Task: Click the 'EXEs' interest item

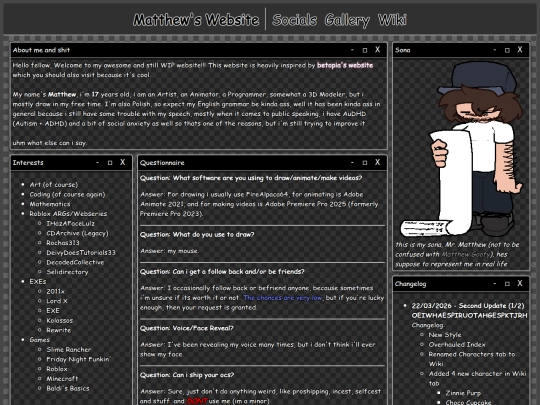Action: [38, 281]
